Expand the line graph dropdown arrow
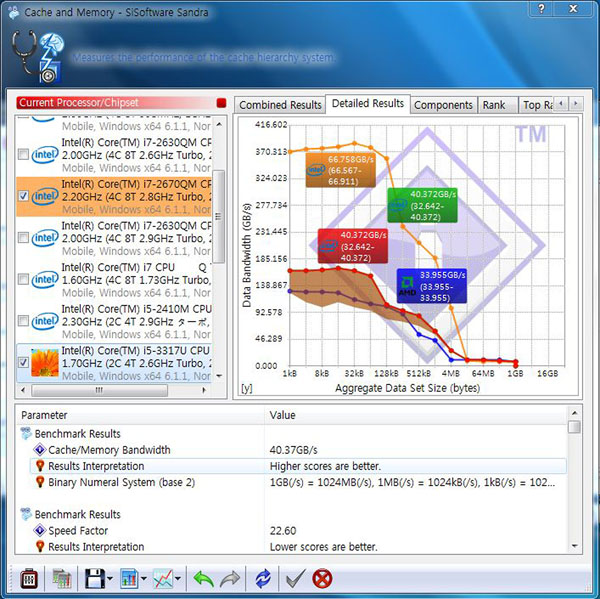600x599 pixels. (178, 578)
